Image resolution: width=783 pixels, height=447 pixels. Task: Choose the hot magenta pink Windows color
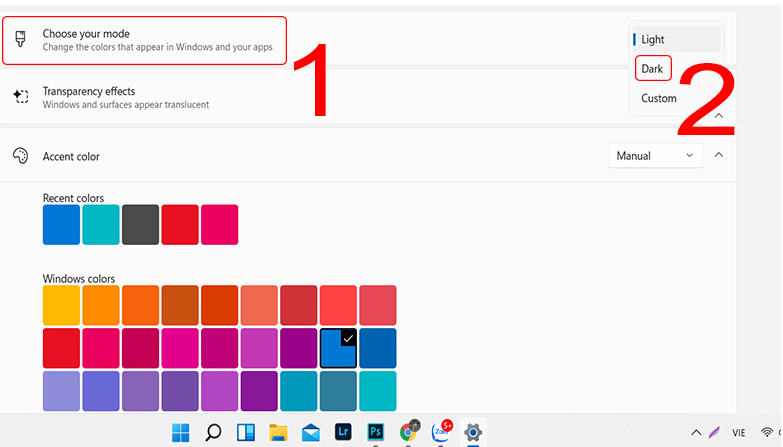point(180,348)
